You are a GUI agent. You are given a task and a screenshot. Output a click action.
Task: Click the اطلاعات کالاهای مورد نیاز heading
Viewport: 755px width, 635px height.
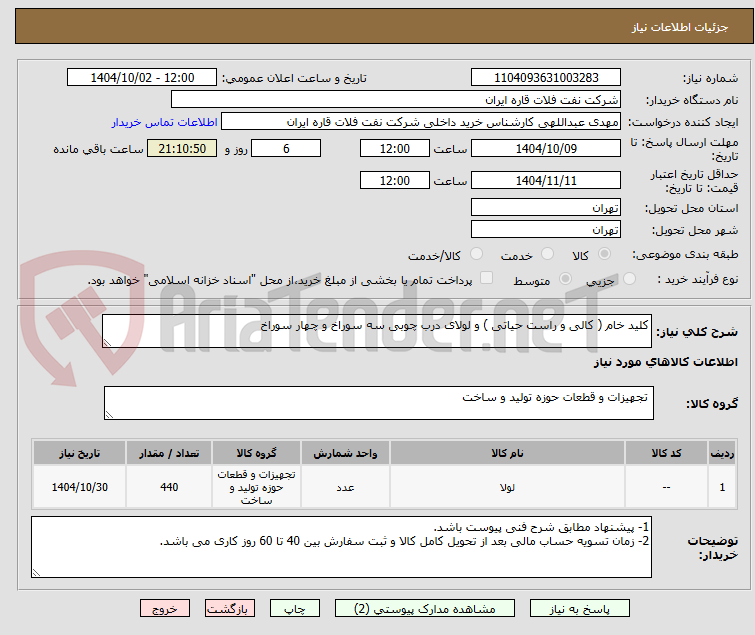pos(665,362)
